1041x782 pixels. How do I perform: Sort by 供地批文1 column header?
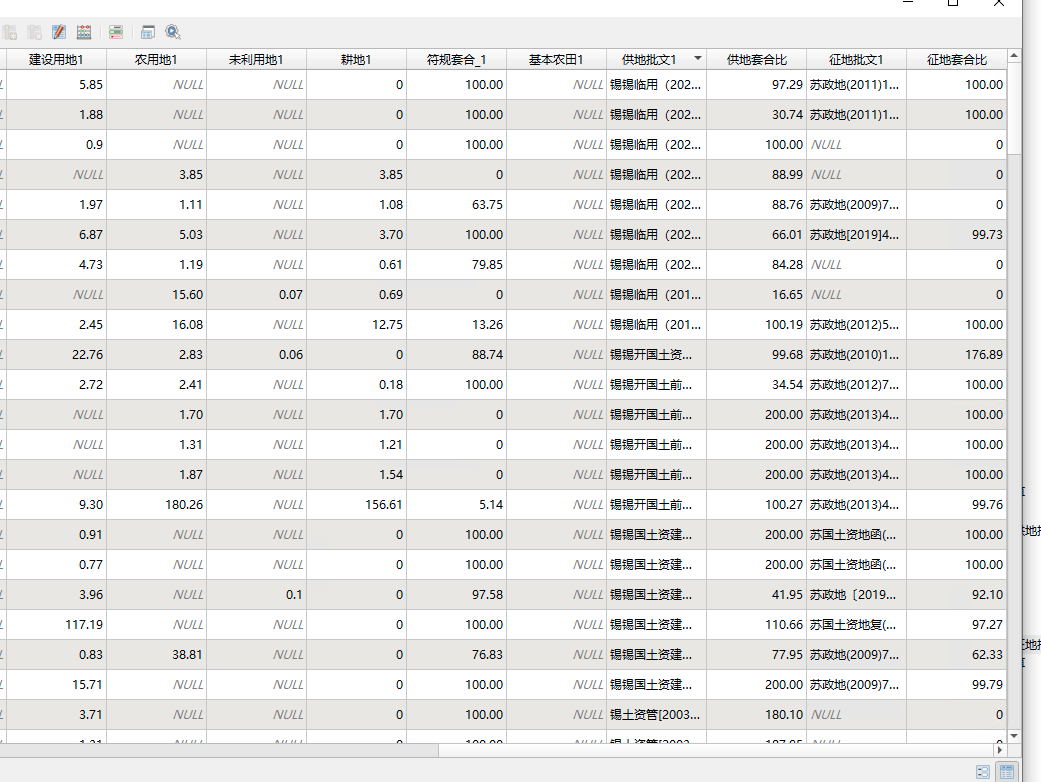[648, 60]
